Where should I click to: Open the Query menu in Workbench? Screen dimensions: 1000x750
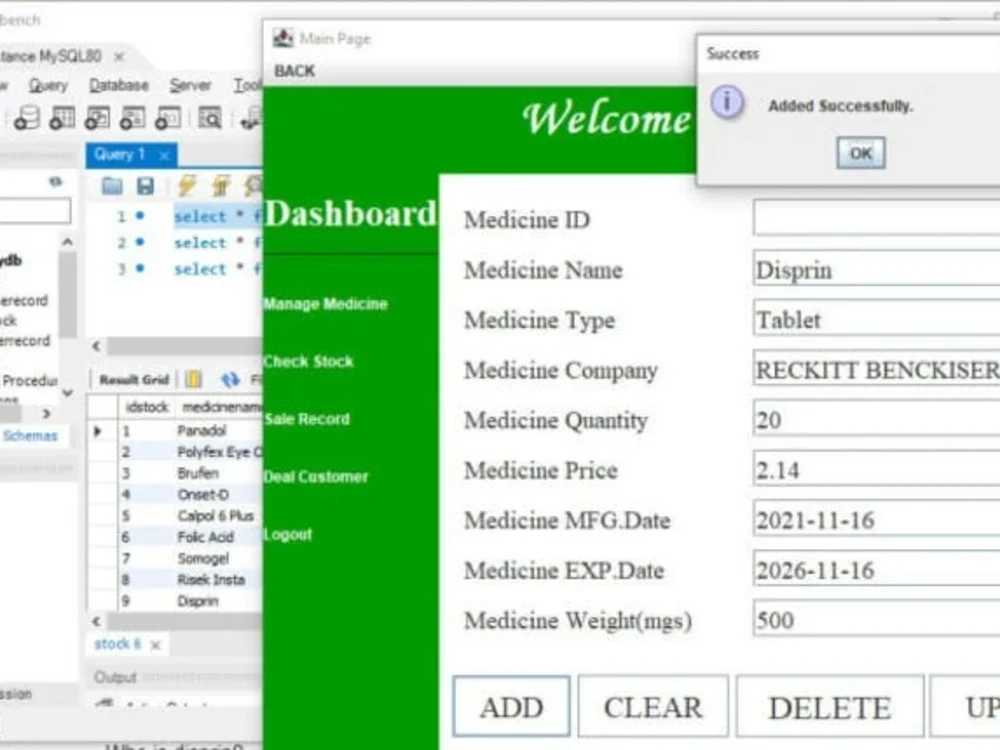pyautogui.click(x=48, y=85)
